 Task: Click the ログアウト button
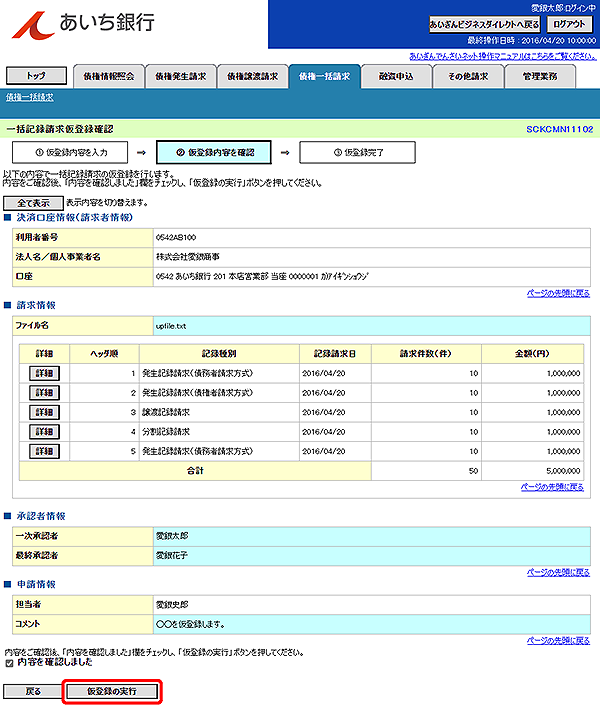point(569,24)
